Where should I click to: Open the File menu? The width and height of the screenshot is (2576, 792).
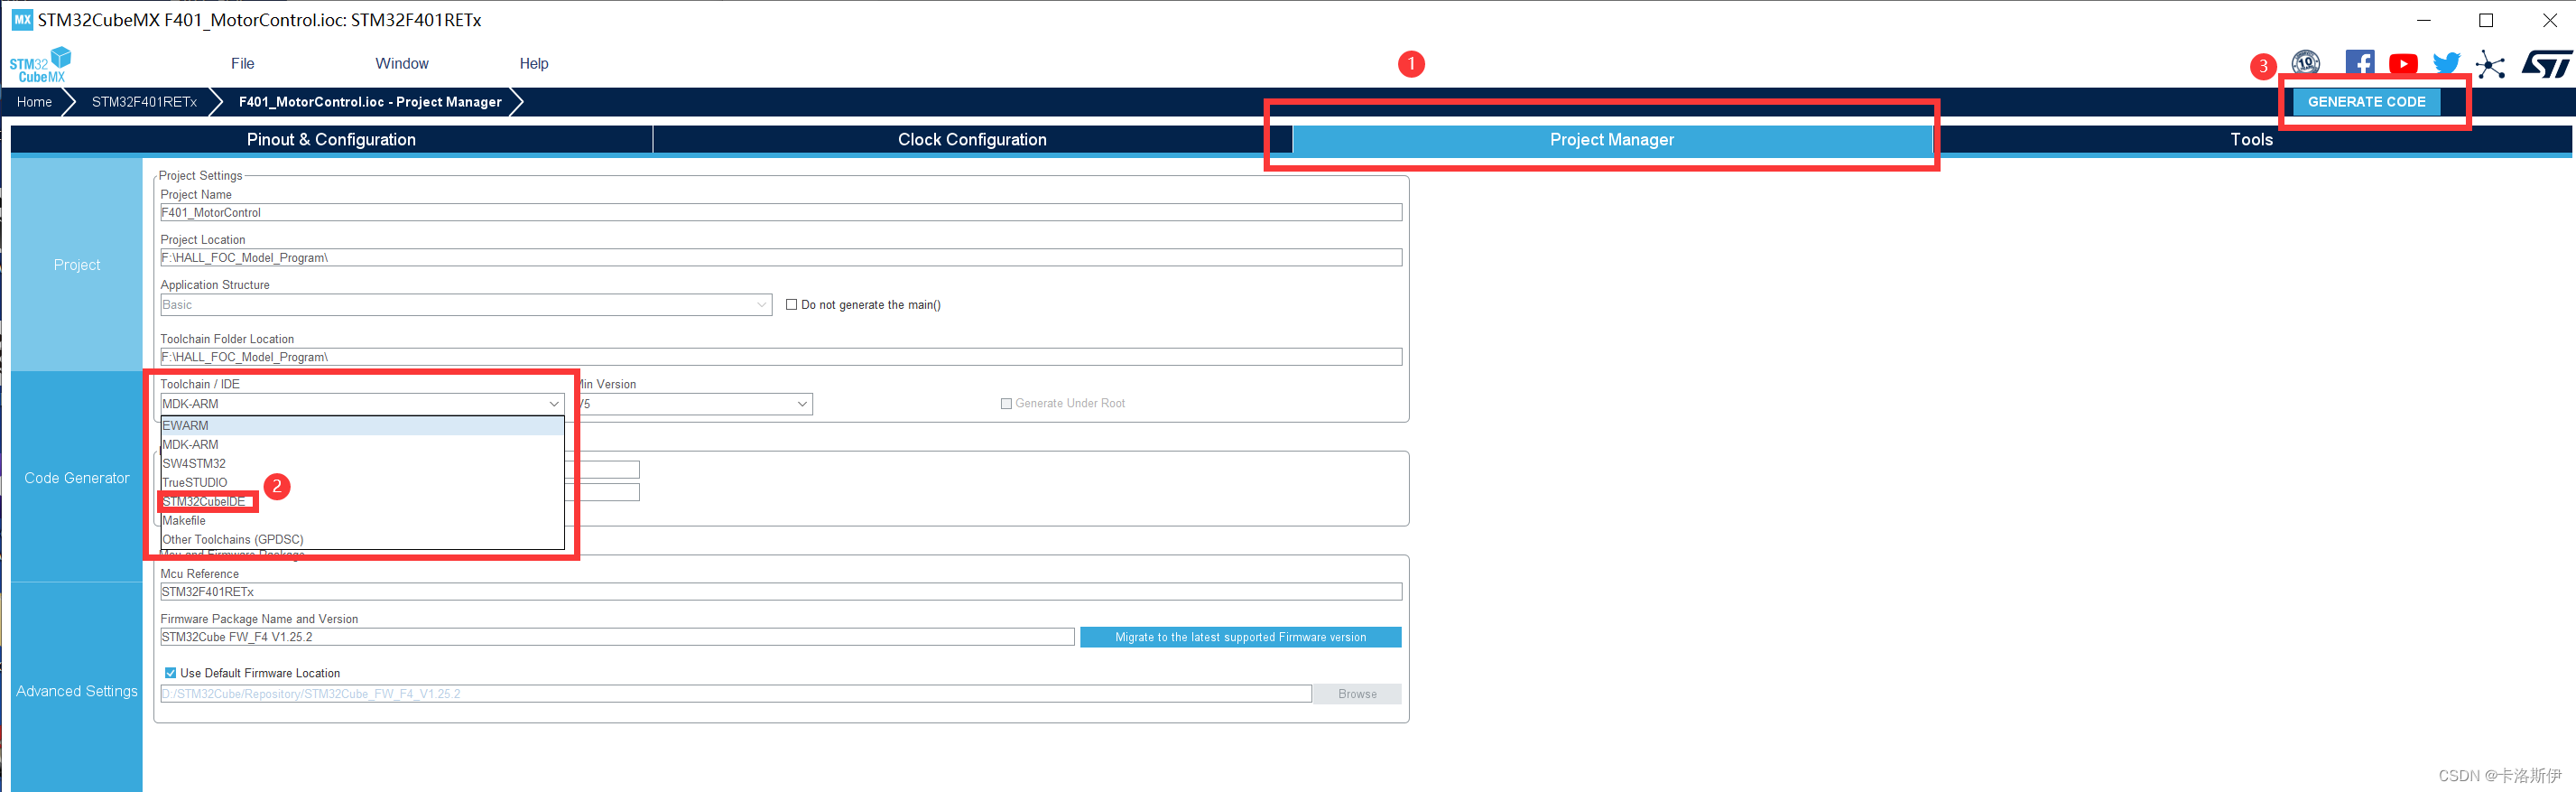pos(243,64)
